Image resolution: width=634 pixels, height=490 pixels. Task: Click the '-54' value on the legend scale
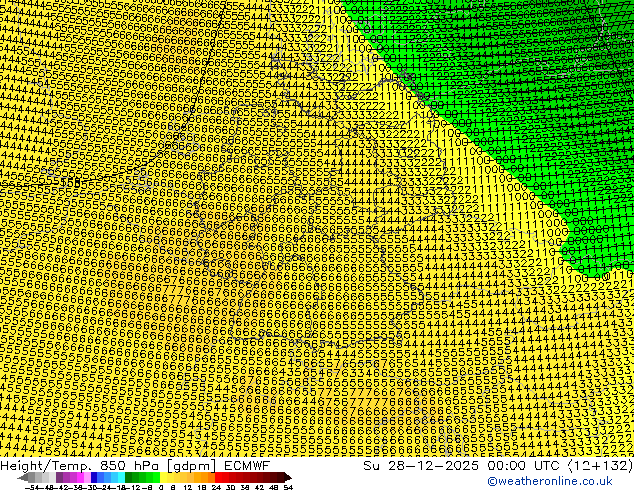(31, 487)
